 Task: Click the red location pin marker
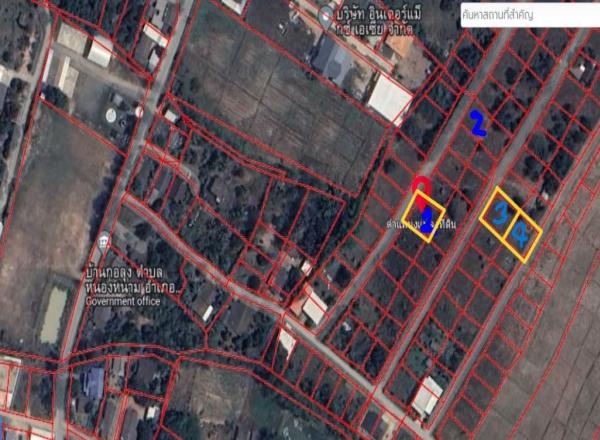tap(422, 187)
